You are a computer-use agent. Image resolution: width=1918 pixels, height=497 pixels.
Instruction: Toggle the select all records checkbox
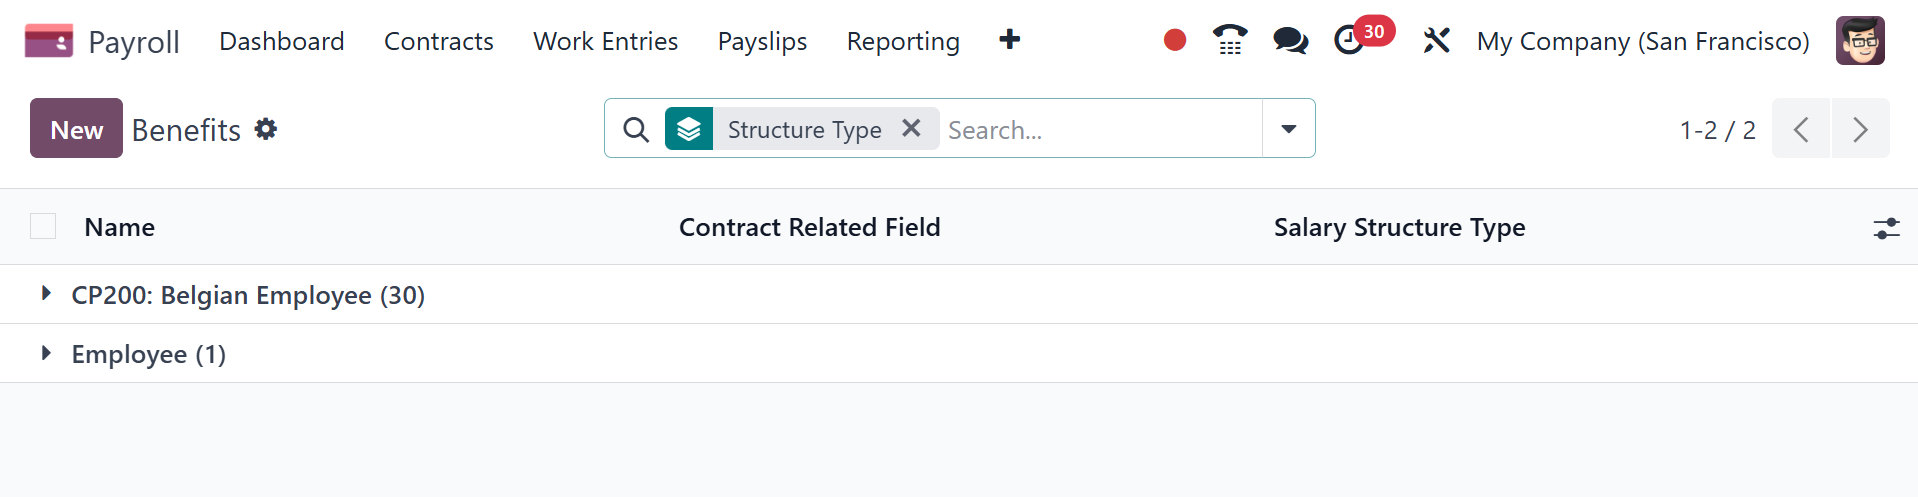(43, 227)
